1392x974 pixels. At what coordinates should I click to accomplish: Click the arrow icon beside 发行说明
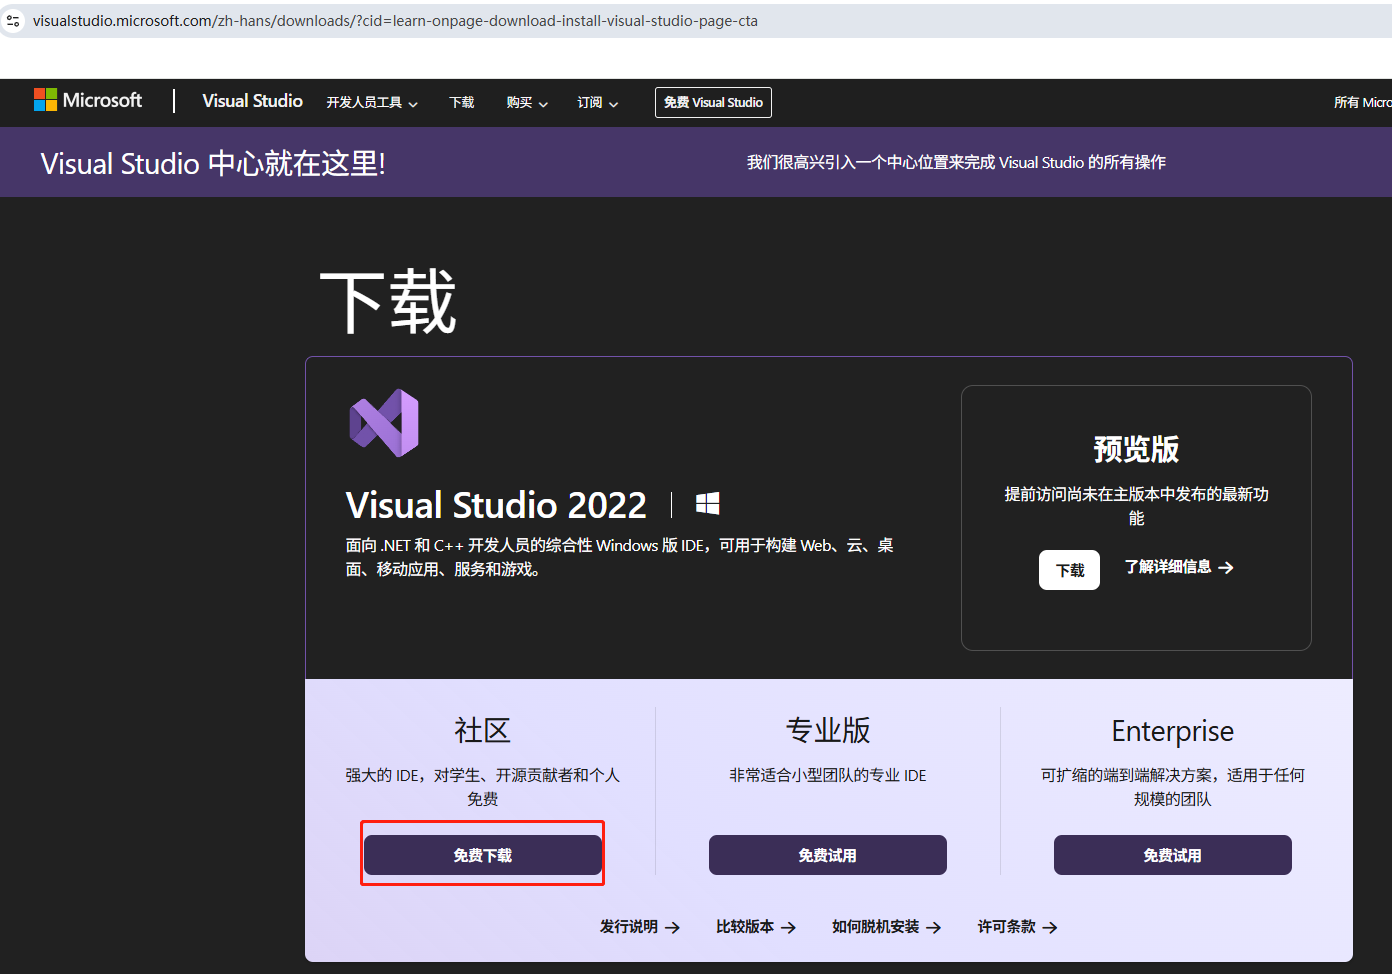[x=673, y=928]
